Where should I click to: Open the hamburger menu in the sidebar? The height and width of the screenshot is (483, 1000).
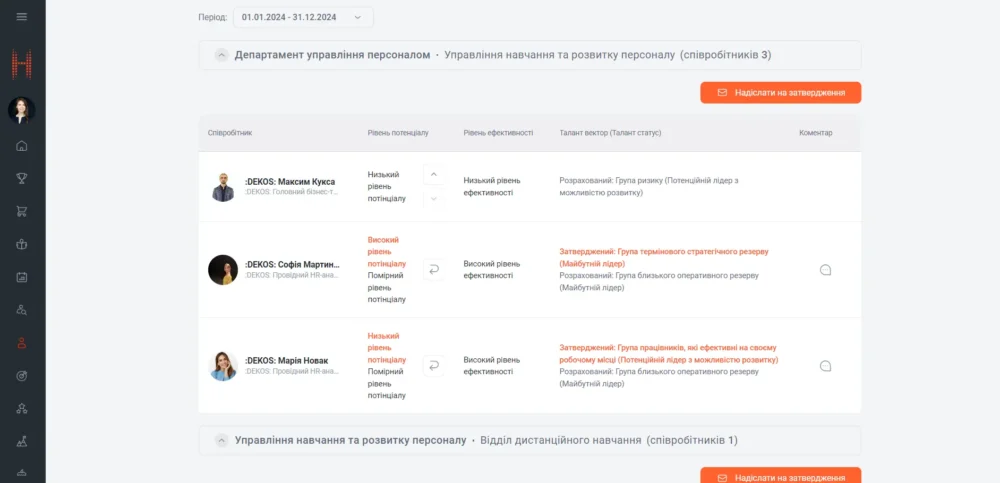[22, 17]
